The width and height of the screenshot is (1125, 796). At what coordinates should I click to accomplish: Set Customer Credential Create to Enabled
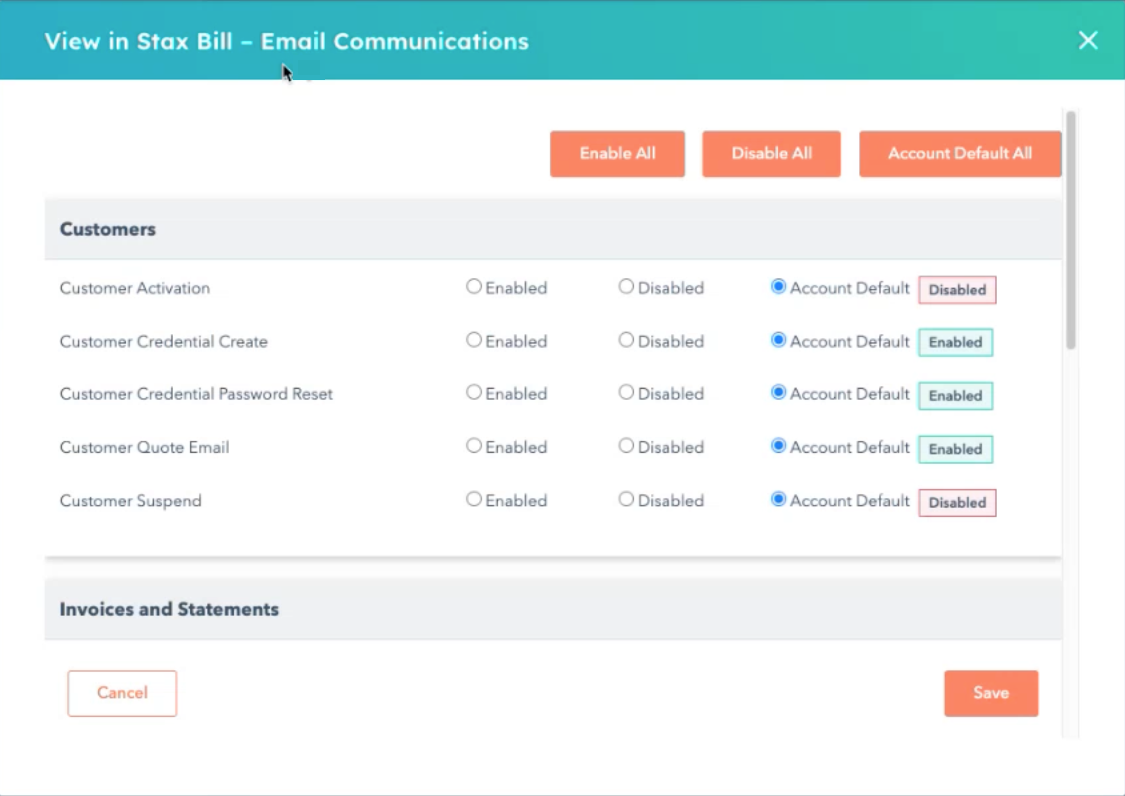474,340
